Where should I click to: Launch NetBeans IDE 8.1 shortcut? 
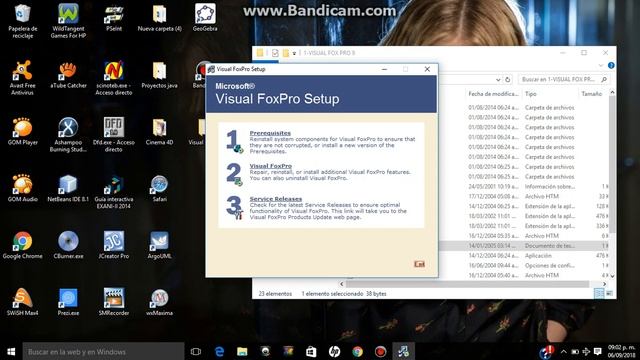click(68, 189)
